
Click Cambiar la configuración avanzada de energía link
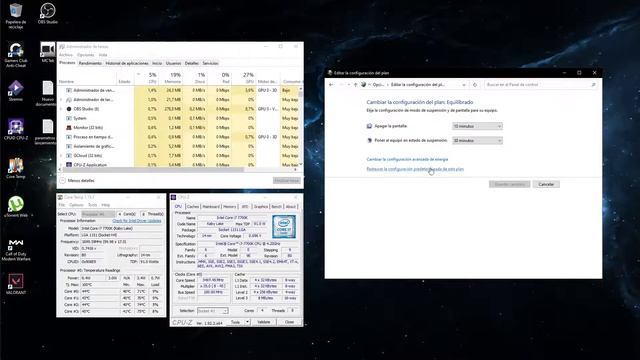(x=407, y=159)
